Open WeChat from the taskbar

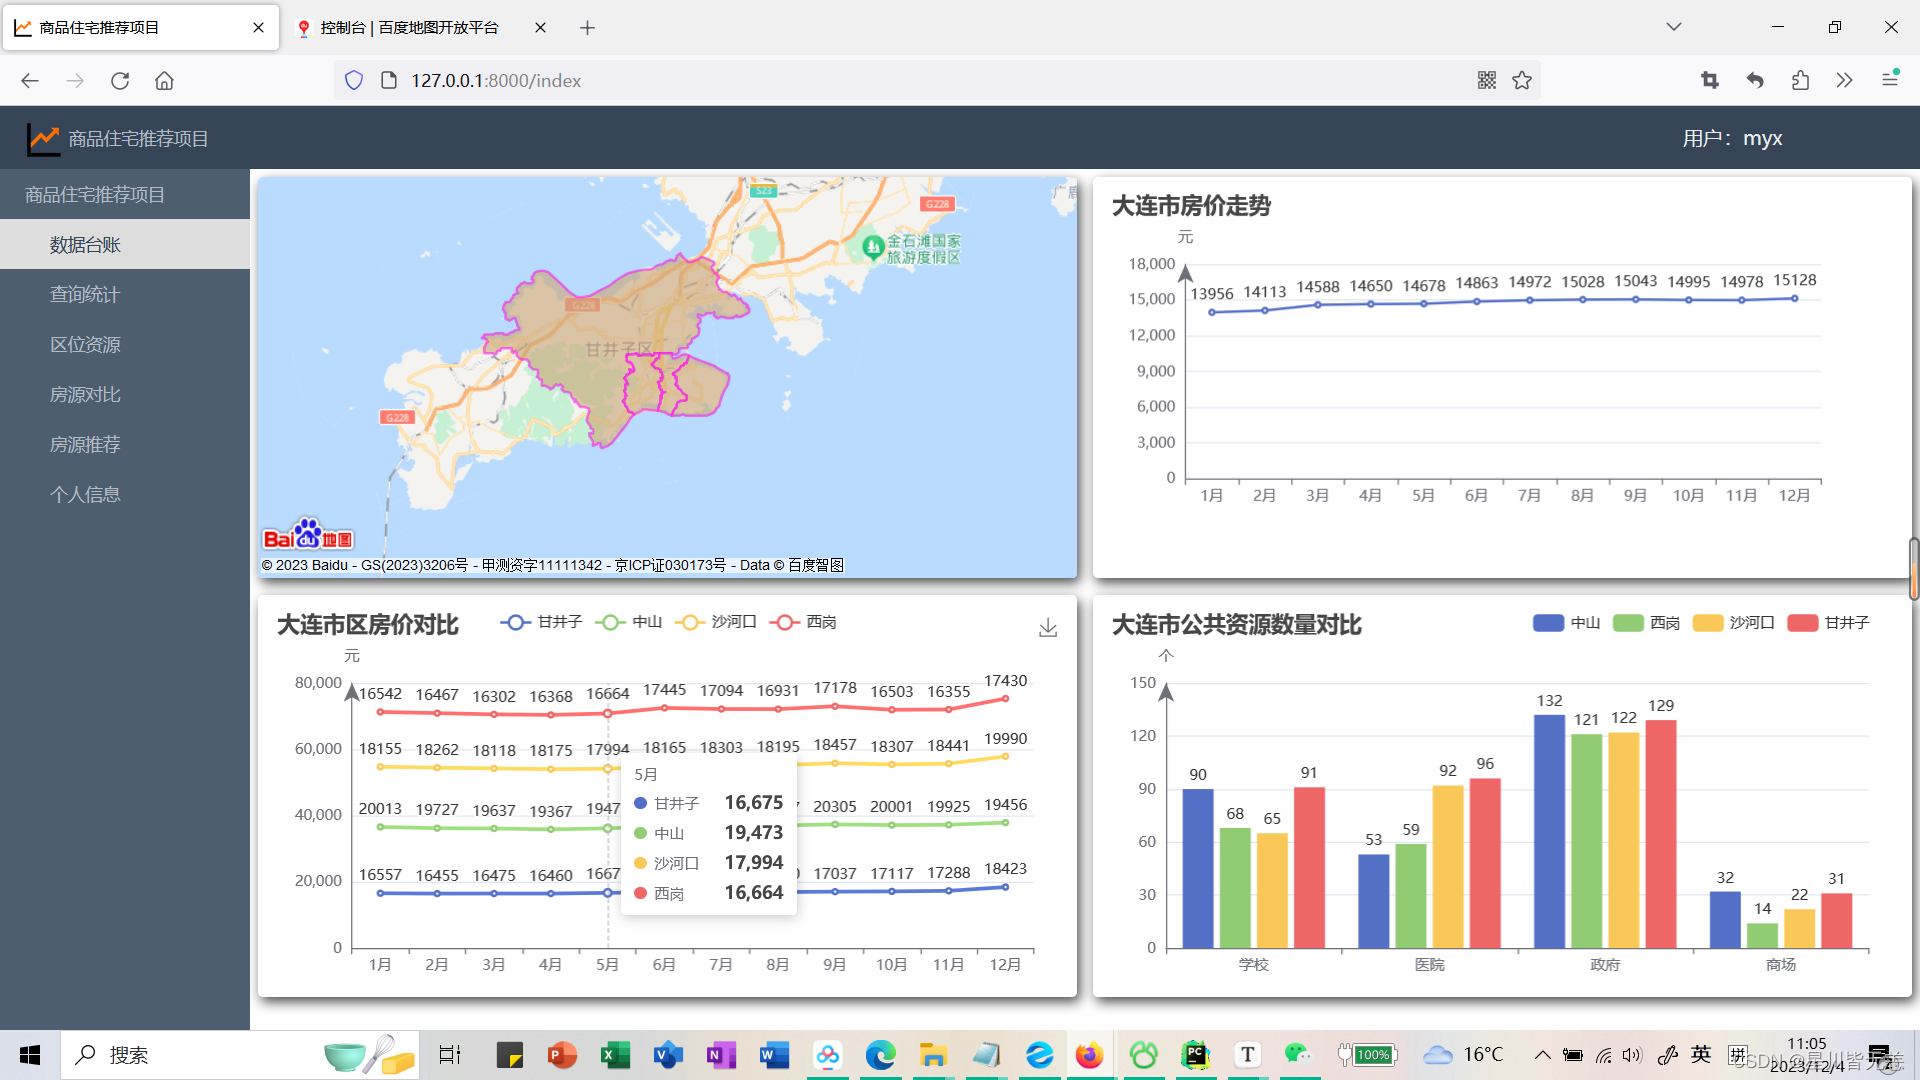tap(1298, 1055)
